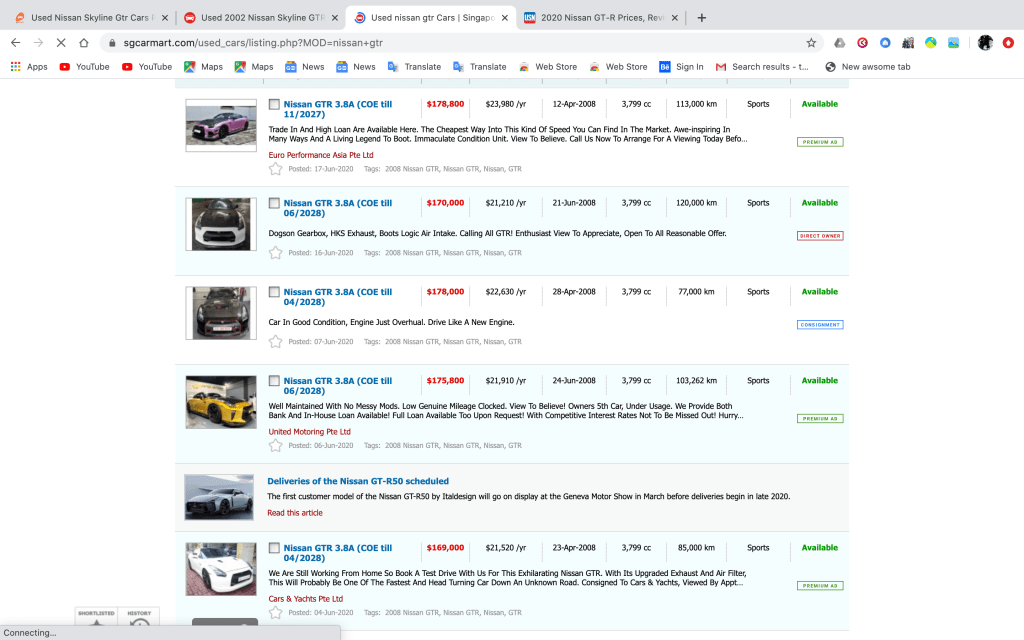Stop the page loading with the X button
Viewport: 1024px width, 640px height.
coord(61,43)
